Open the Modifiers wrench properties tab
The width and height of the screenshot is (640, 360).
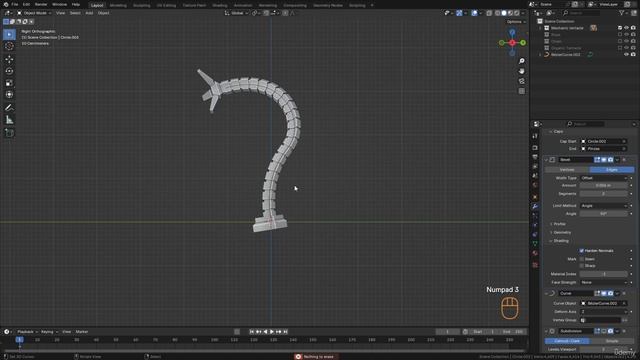coord(535,207)
